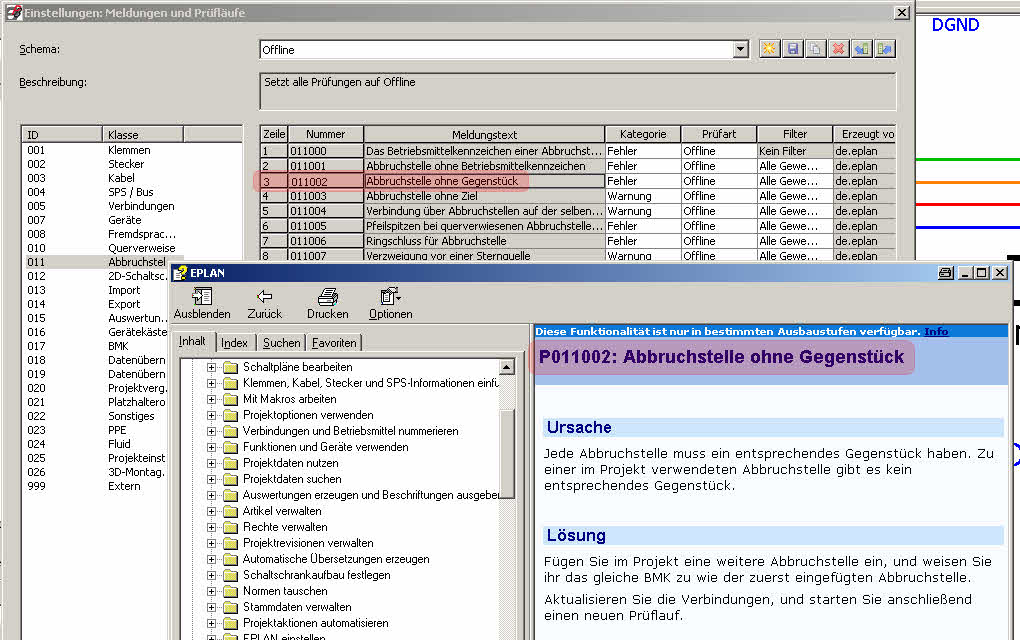
Task: Hide the navigation pane via Ausblenden
Action: pos(202,304)
